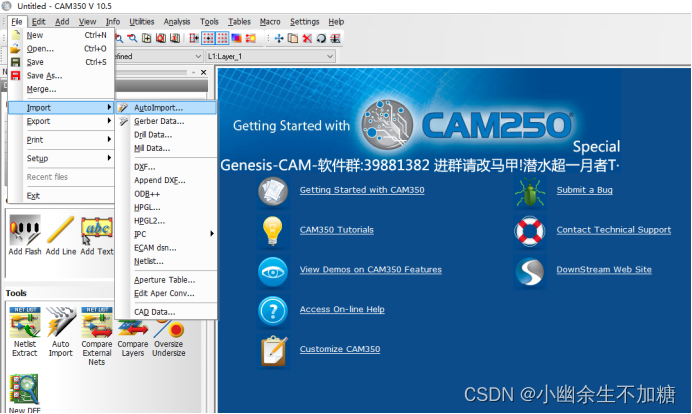The height and width of the screenshot is (414, 692).
Task: Expand the Export submenu
Action: coord(60,121)
